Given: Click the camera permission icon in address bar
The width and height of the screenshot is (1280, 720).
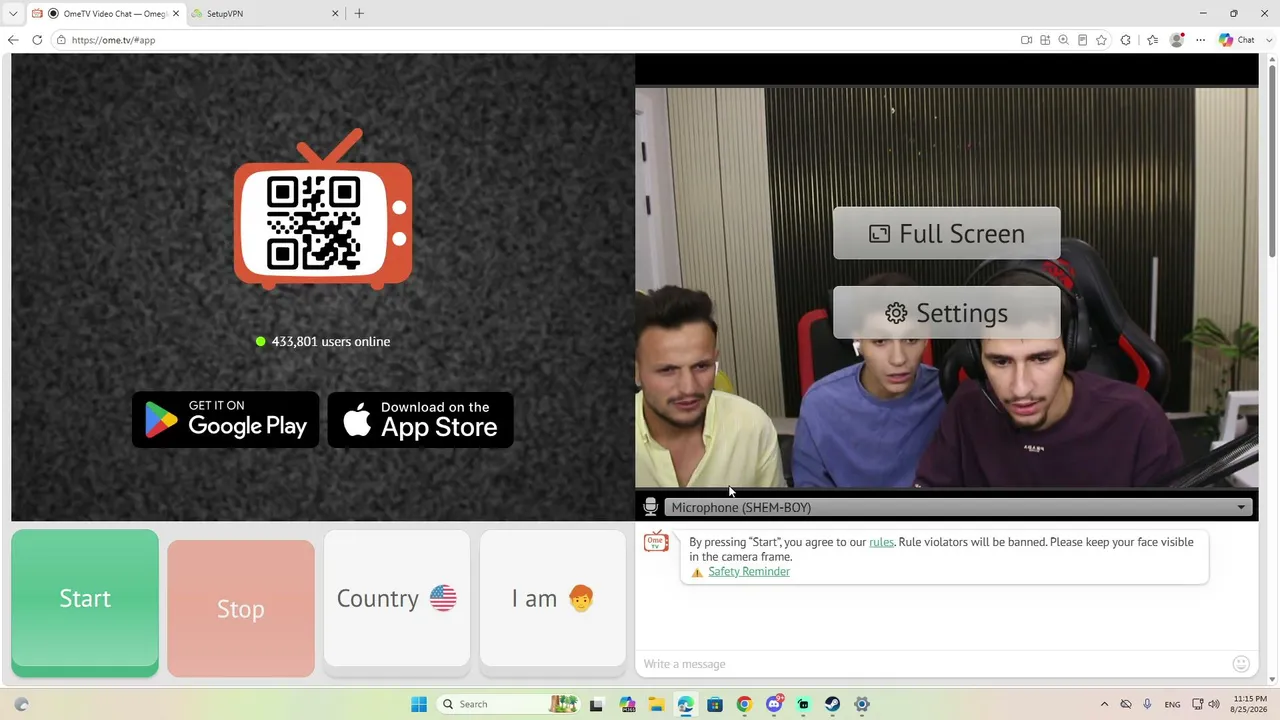Looking at the screenshot, I should [1026, 40].
